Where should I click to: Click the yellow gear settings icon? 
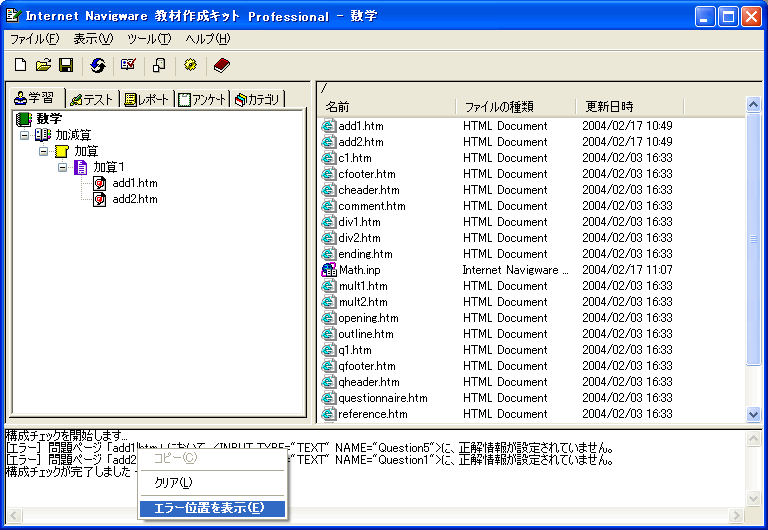tap(191, 65)
